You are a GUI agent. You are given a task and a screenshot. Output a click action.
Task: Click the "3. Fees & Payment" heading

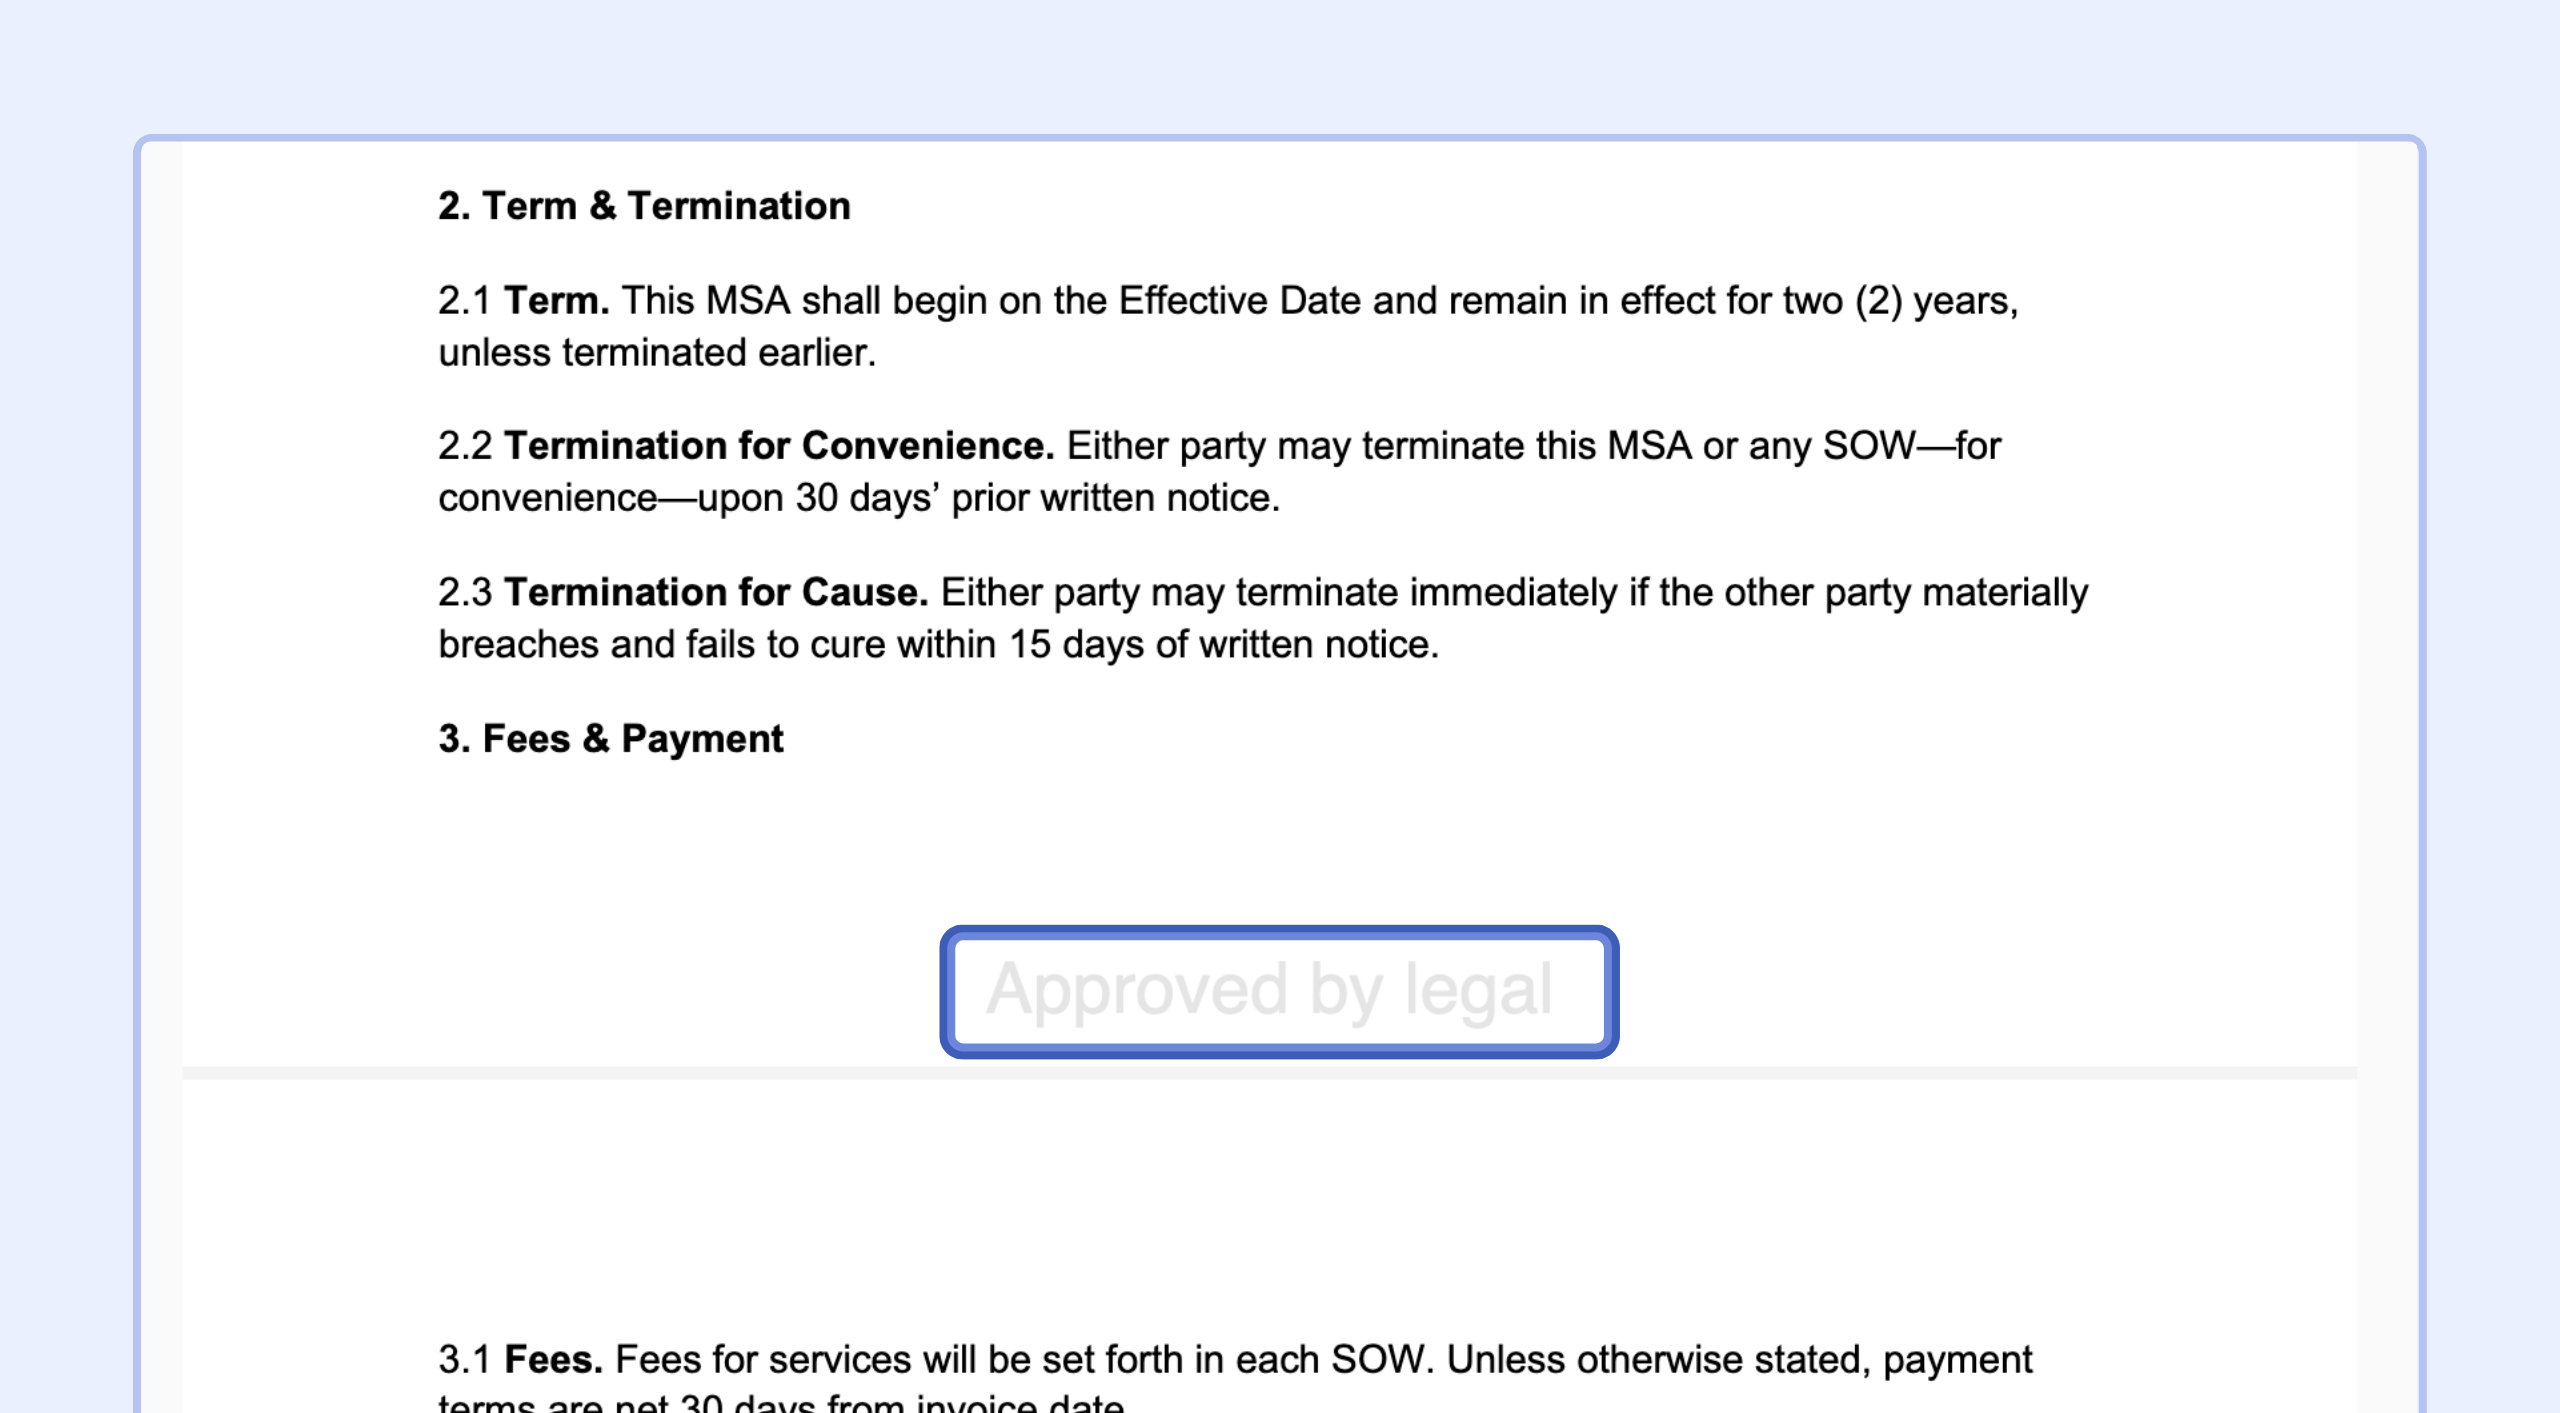coord(610,739)
